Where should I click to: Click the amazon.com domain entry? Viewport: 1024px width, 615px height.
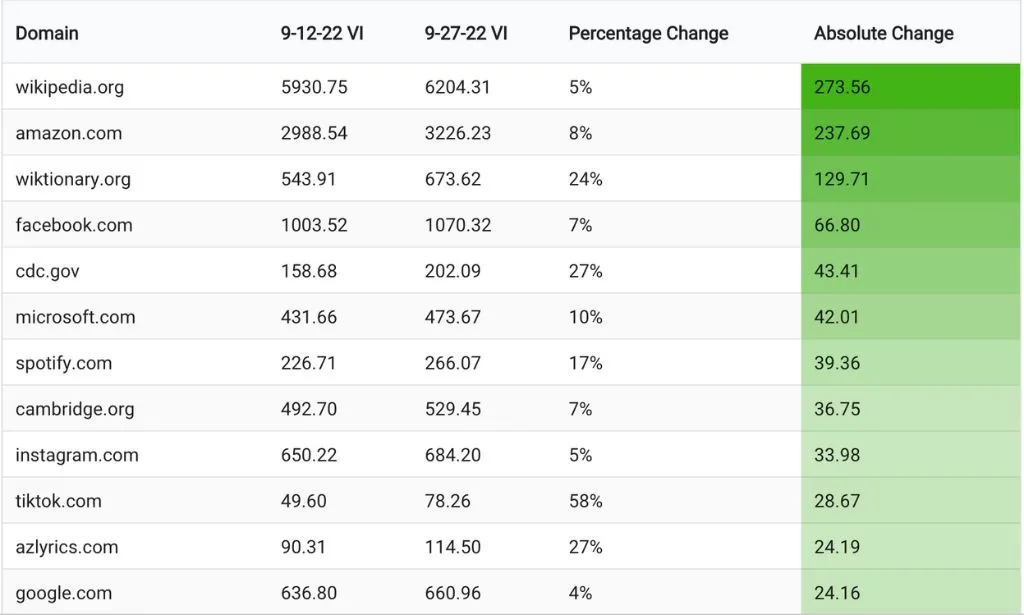[69, 133]
